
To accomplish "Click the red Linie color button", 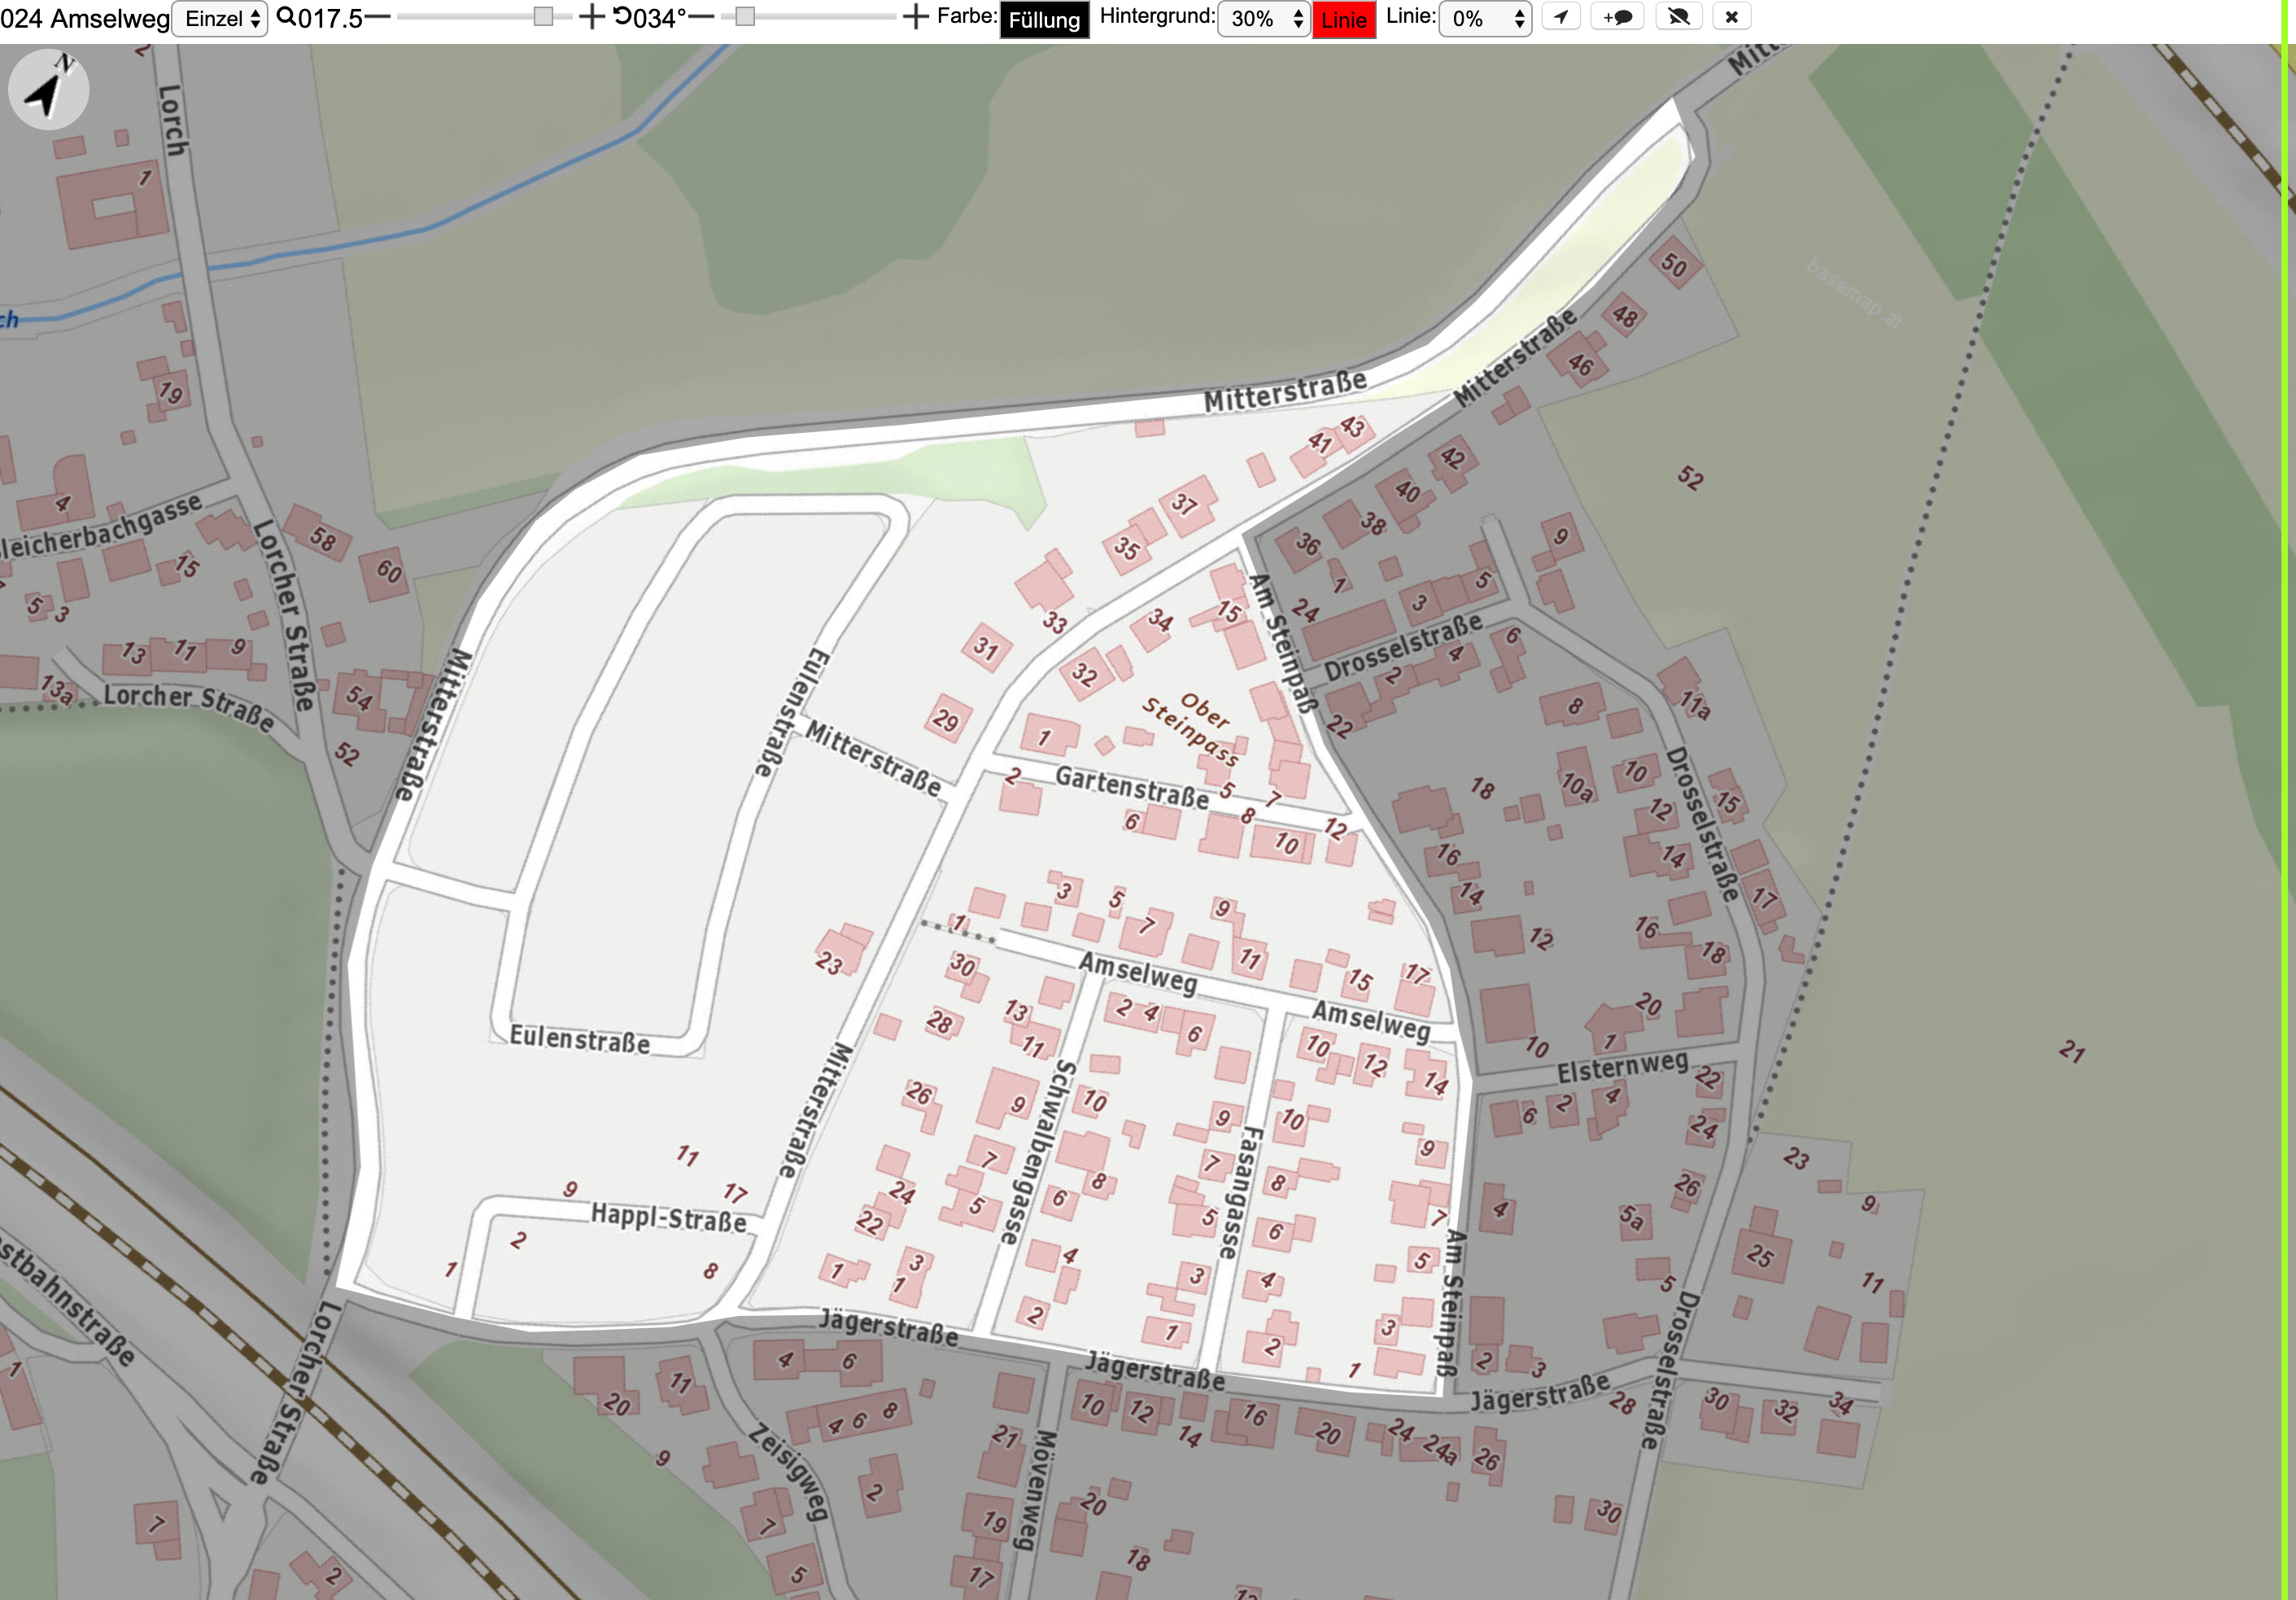I will point(1344,20).
